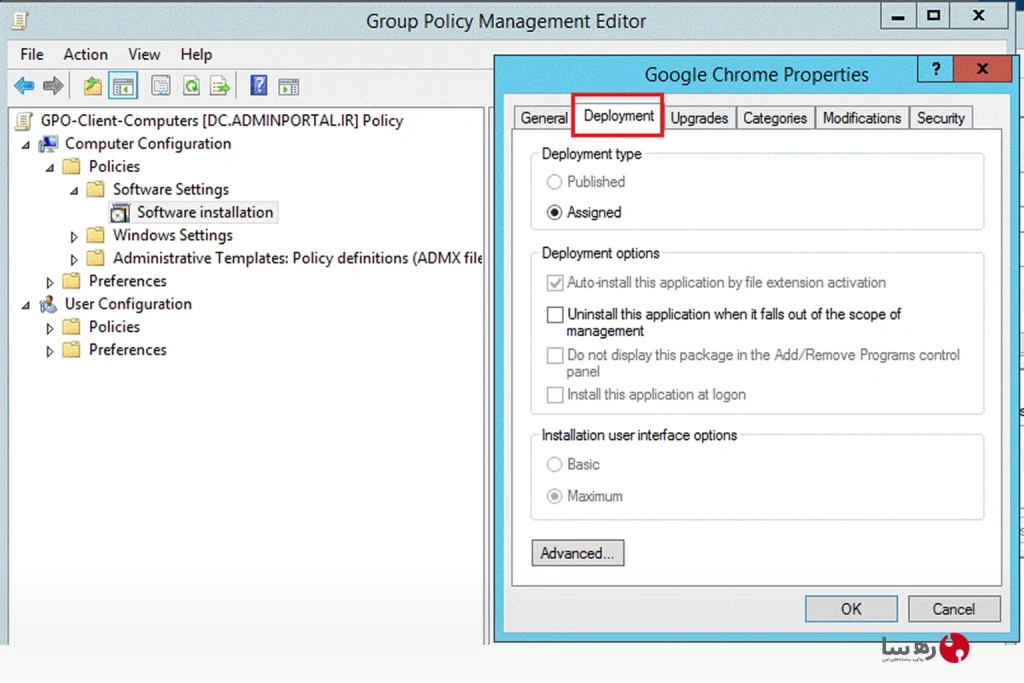
Task: Click the Back arrow in the toolbar
Action: pos(24,86)
